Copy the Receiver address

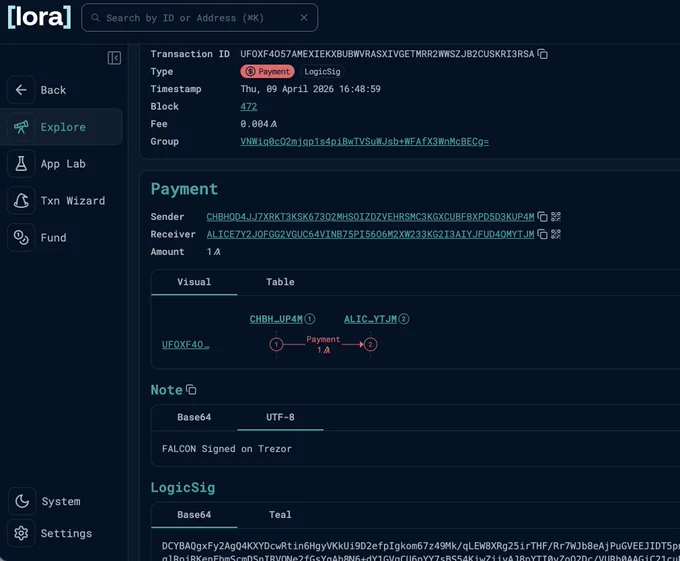[543, 234]
